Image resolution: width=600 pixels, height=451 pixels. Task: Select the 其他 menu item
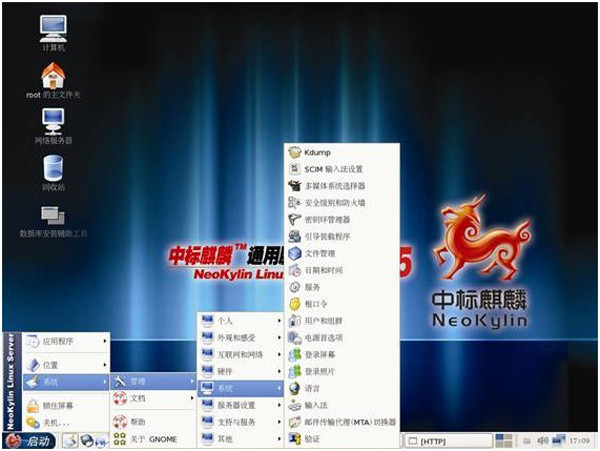tap(240, 439)
